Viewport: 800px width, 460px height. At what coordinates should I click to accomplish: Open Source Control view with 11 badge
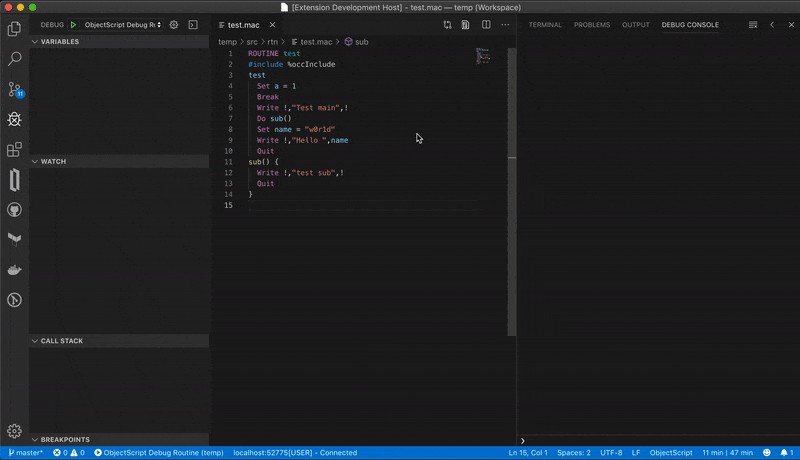(14, 89)
